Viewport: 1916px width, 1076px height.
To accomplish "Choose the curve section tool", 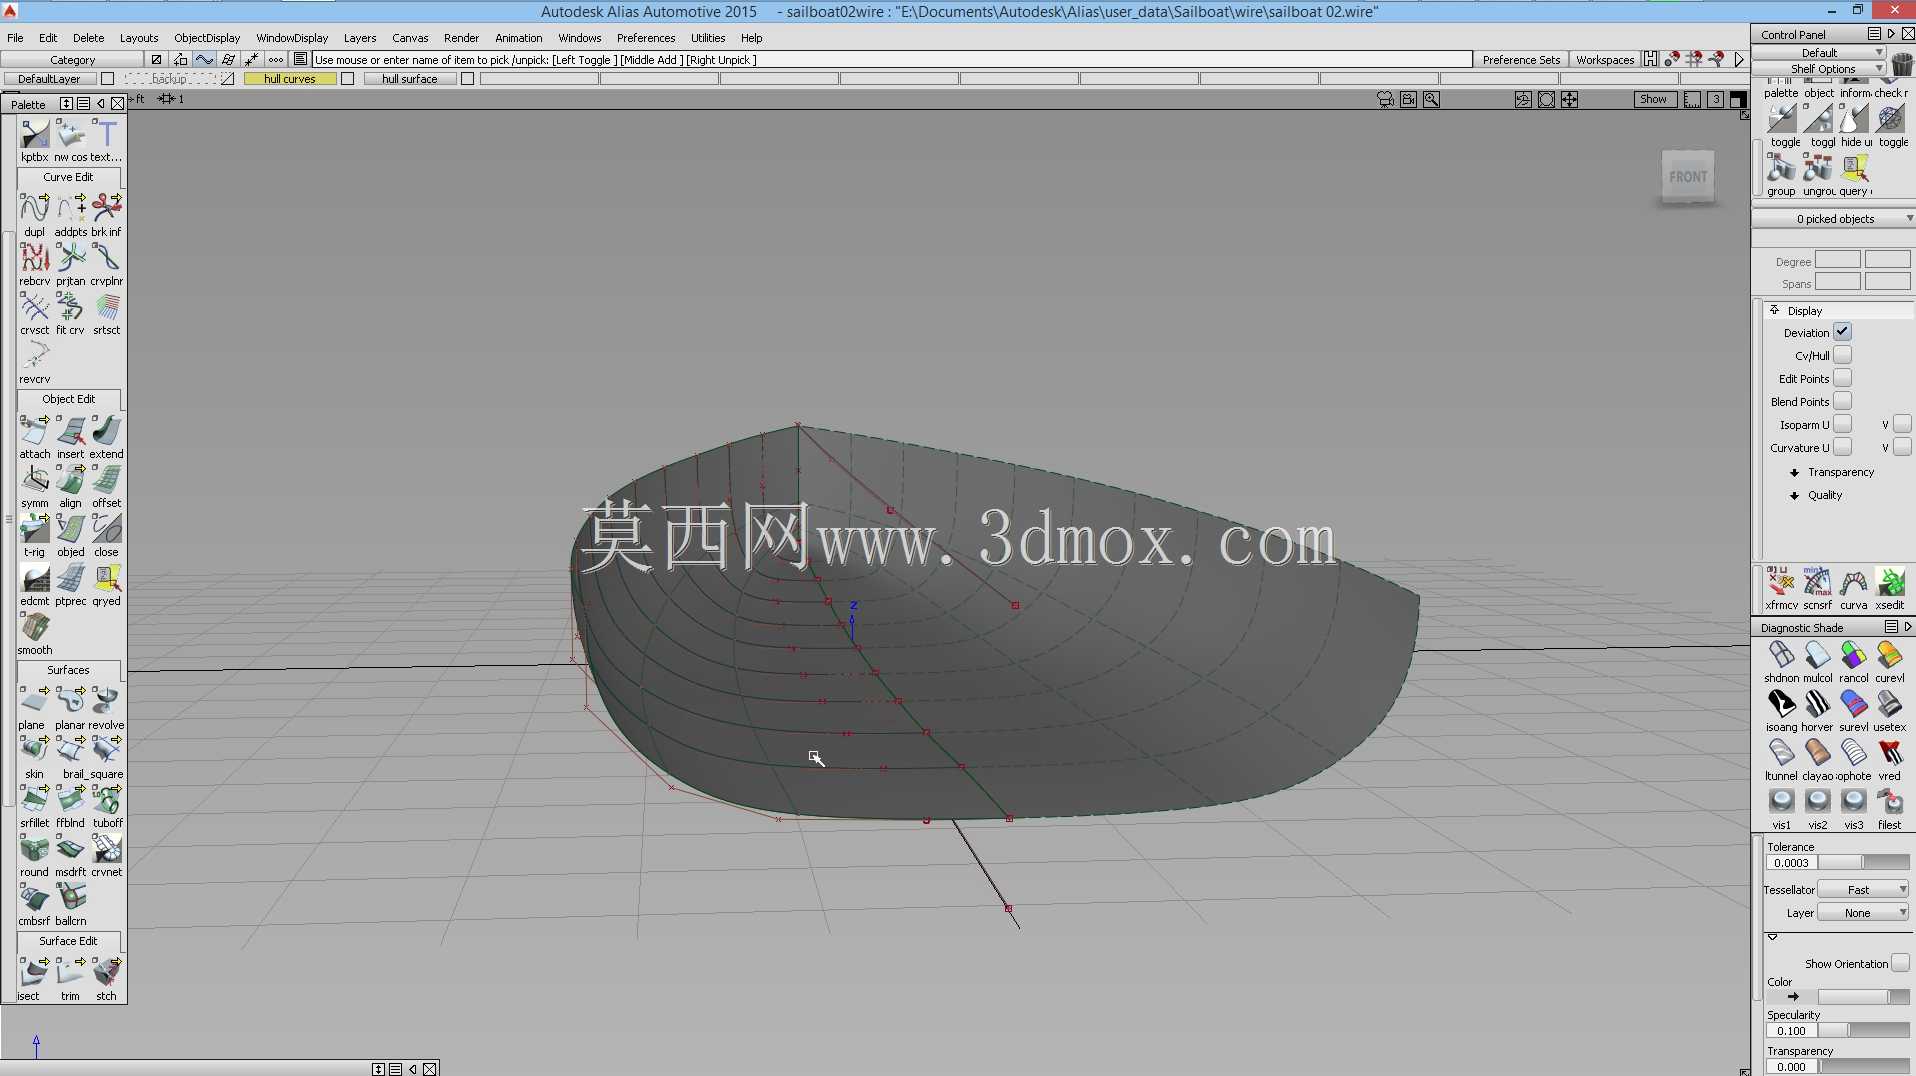I will coord(34,307).
